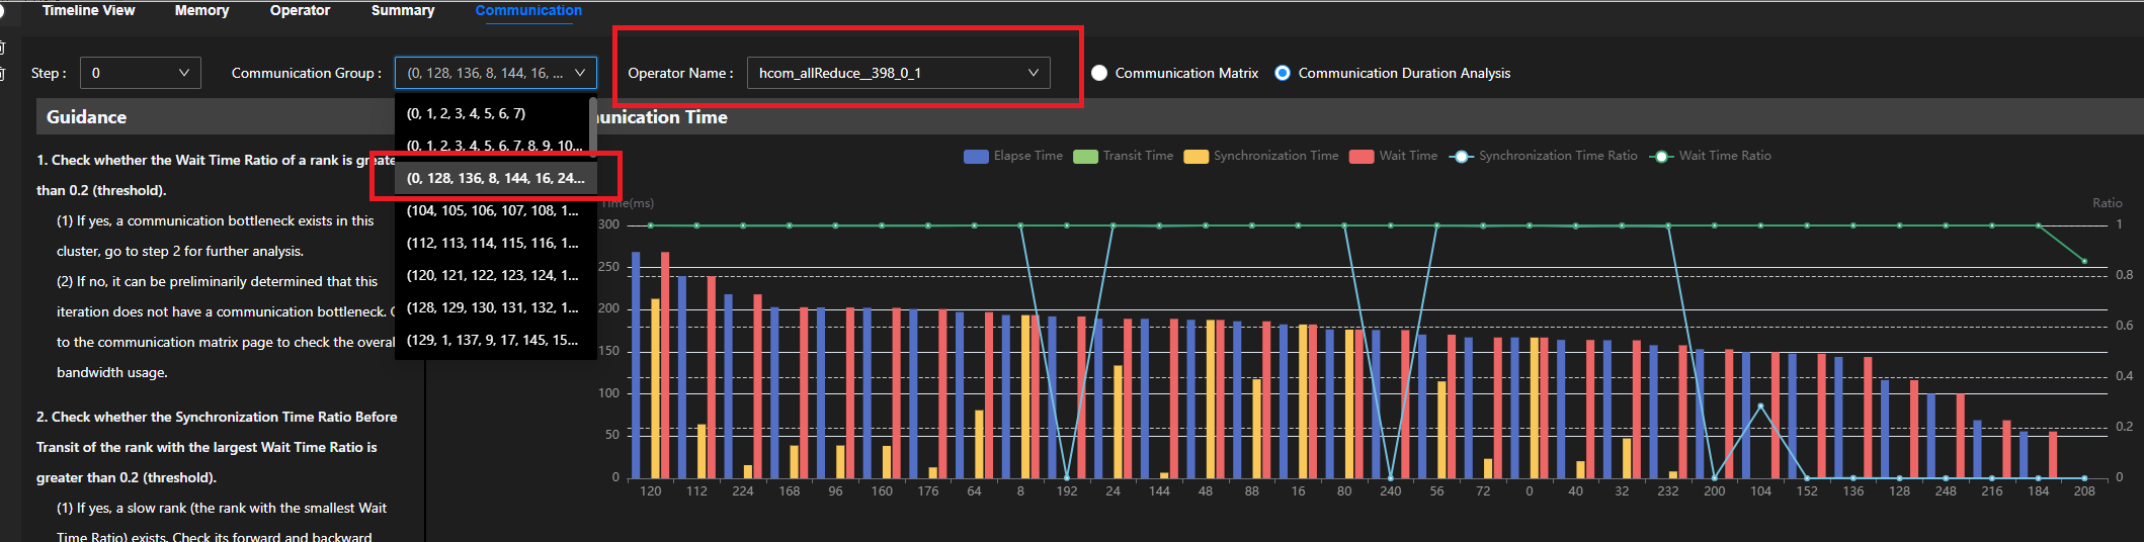Click rank label 224 on x-axis
The height and width of the screenshot is (542, 2144).
point(743,491)
